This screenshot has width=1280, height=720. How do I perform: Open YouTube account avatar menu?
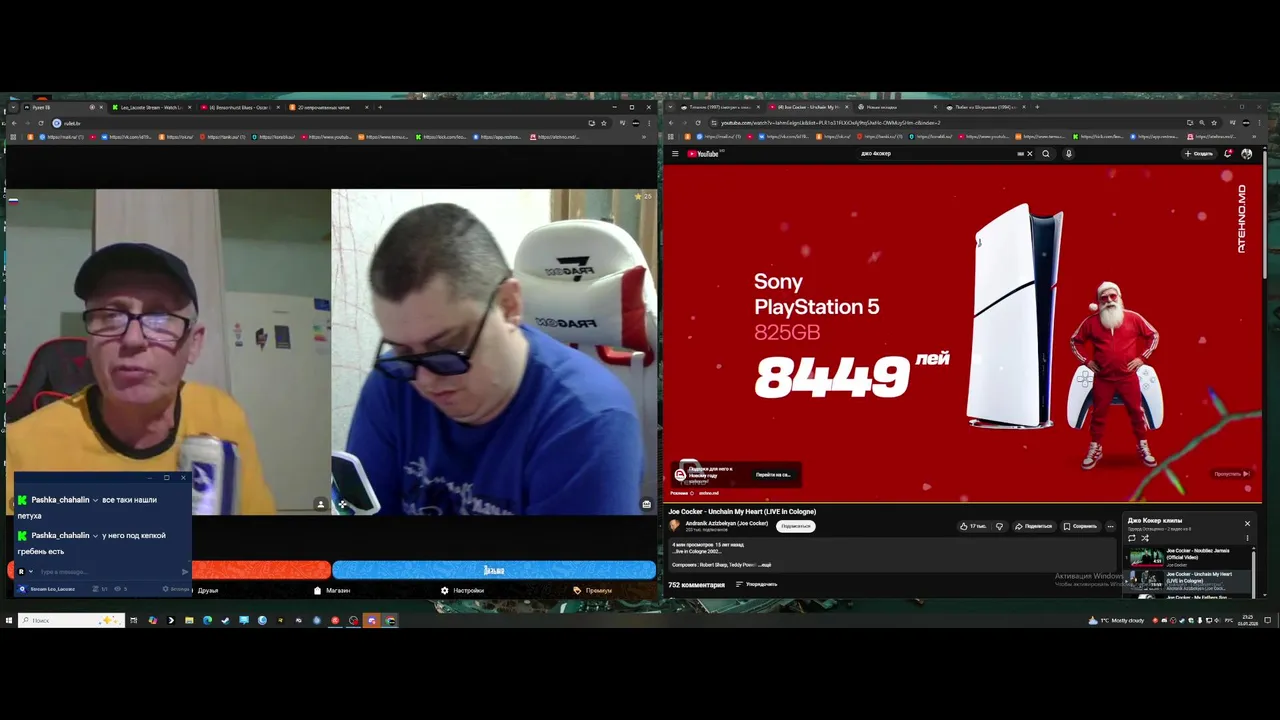(1246, 154)
